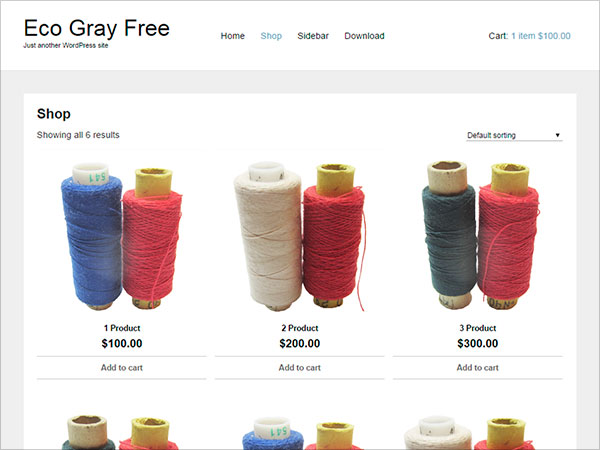600x450 pixels.
Task: Add 2 Product to cart
Action: (299, 368)
